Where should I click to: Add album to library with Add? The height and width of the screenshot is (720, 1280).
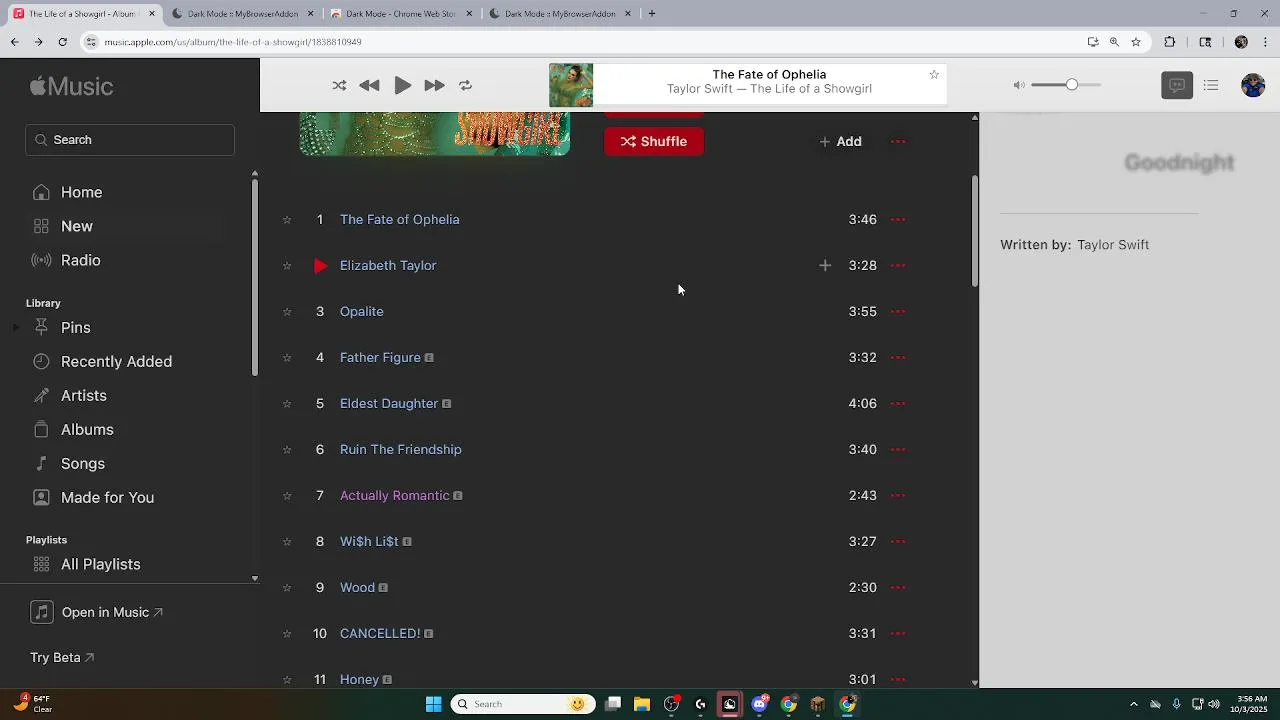click(840, 141)
